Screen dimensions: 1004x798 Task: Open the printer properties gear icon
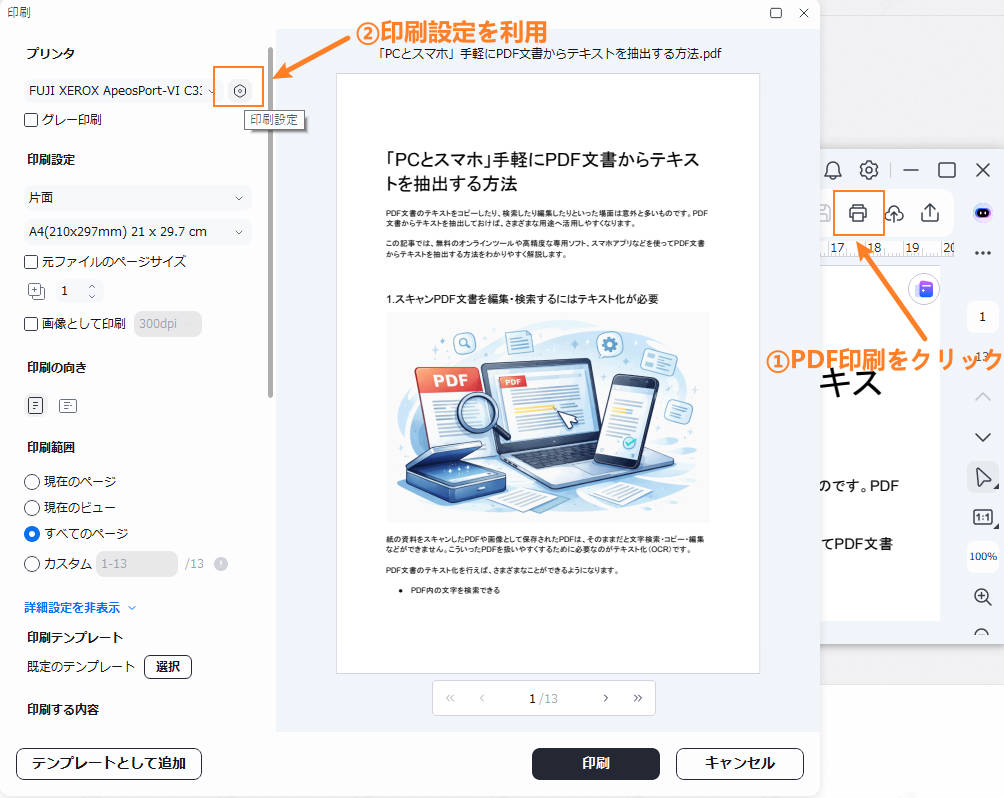click(238, 88)
